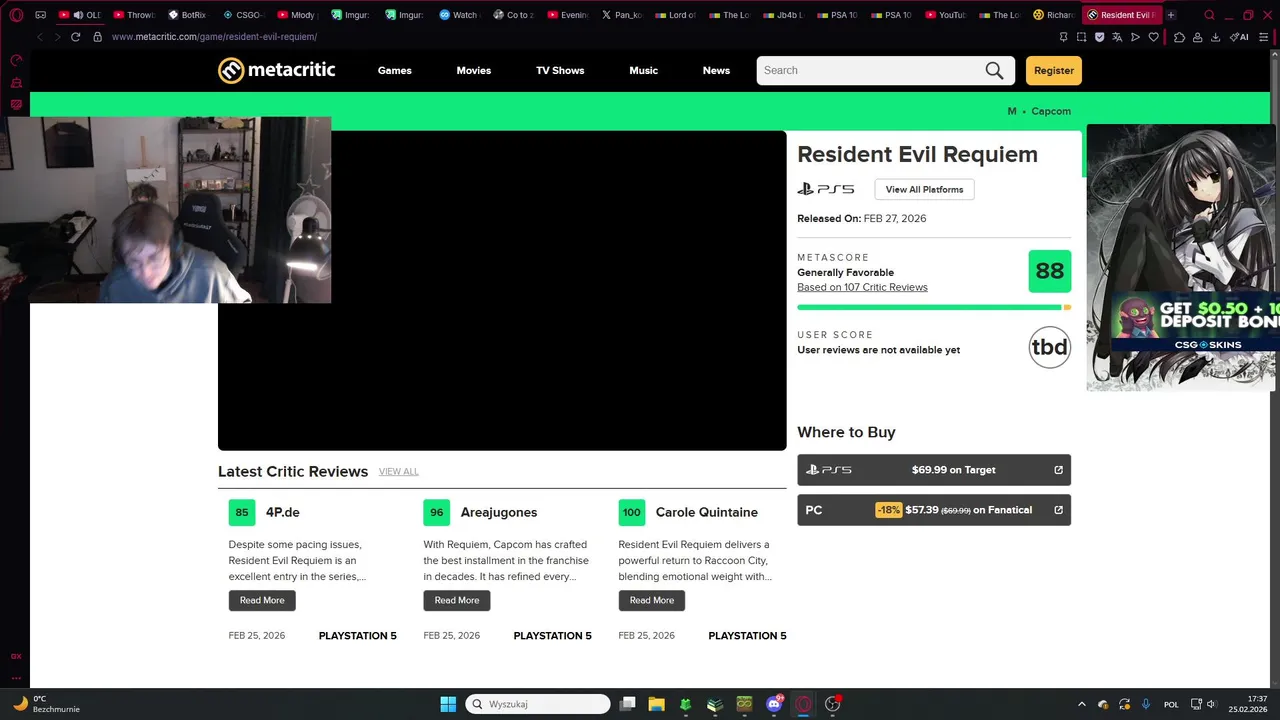
Task: Open the Easy Setup sliders icon
Action: click(1263, 37)
